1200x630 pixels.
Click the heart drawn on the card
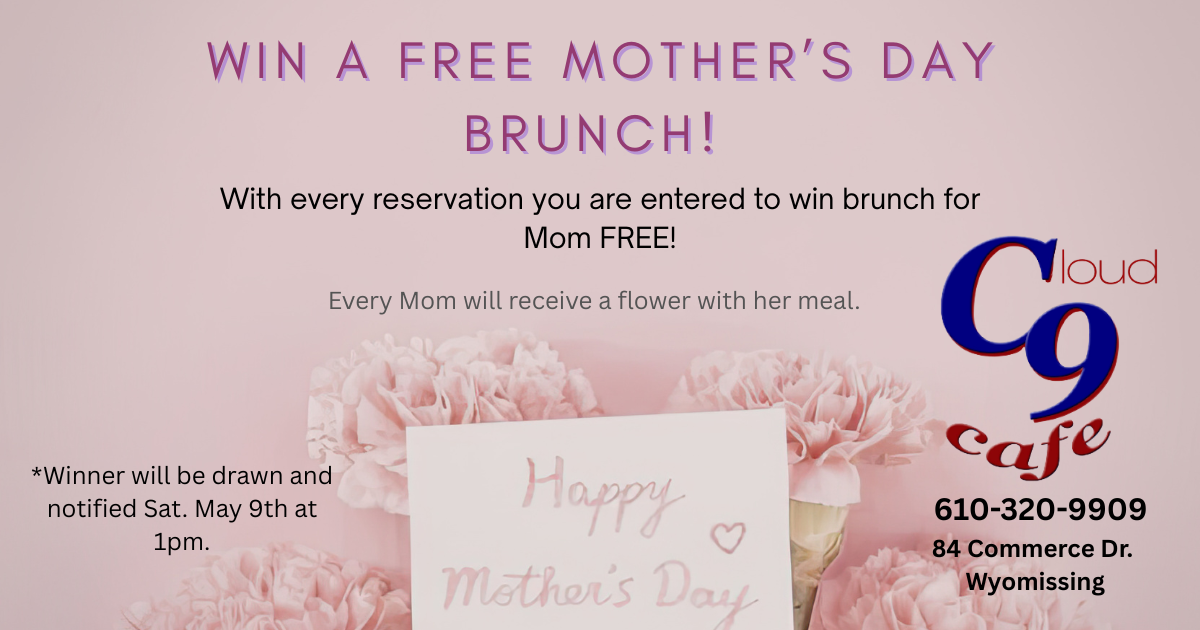click(x=727, y=537)
